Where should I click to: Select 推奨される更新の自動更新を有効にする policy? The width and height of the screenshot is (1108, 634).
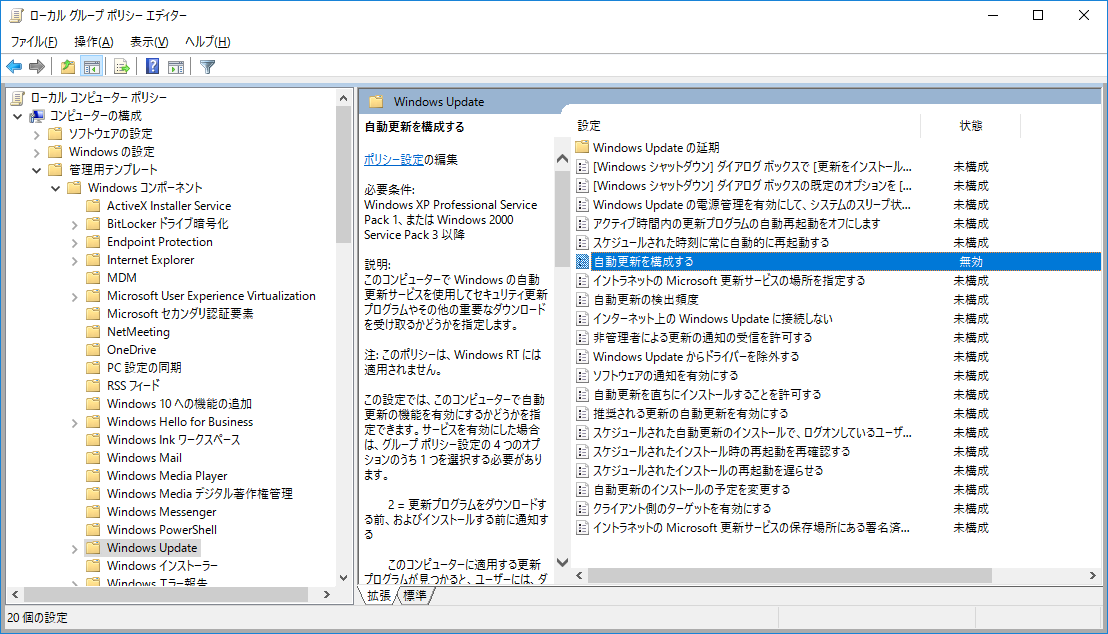690,414
